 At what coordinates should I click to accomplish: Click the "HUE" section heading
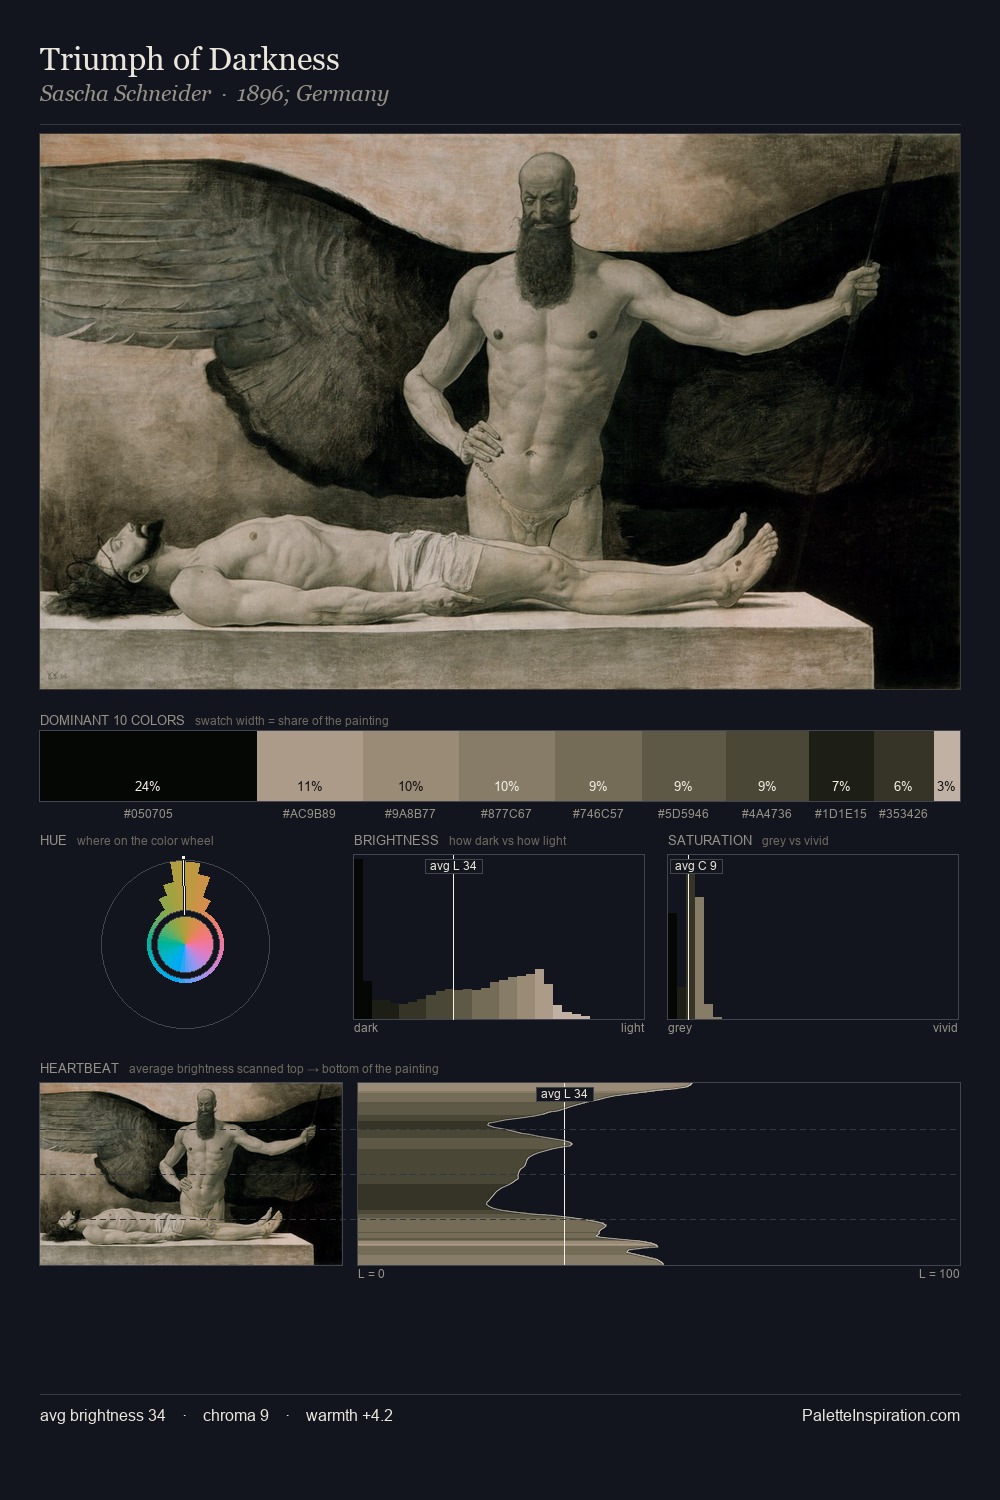(x=53, y=840)
